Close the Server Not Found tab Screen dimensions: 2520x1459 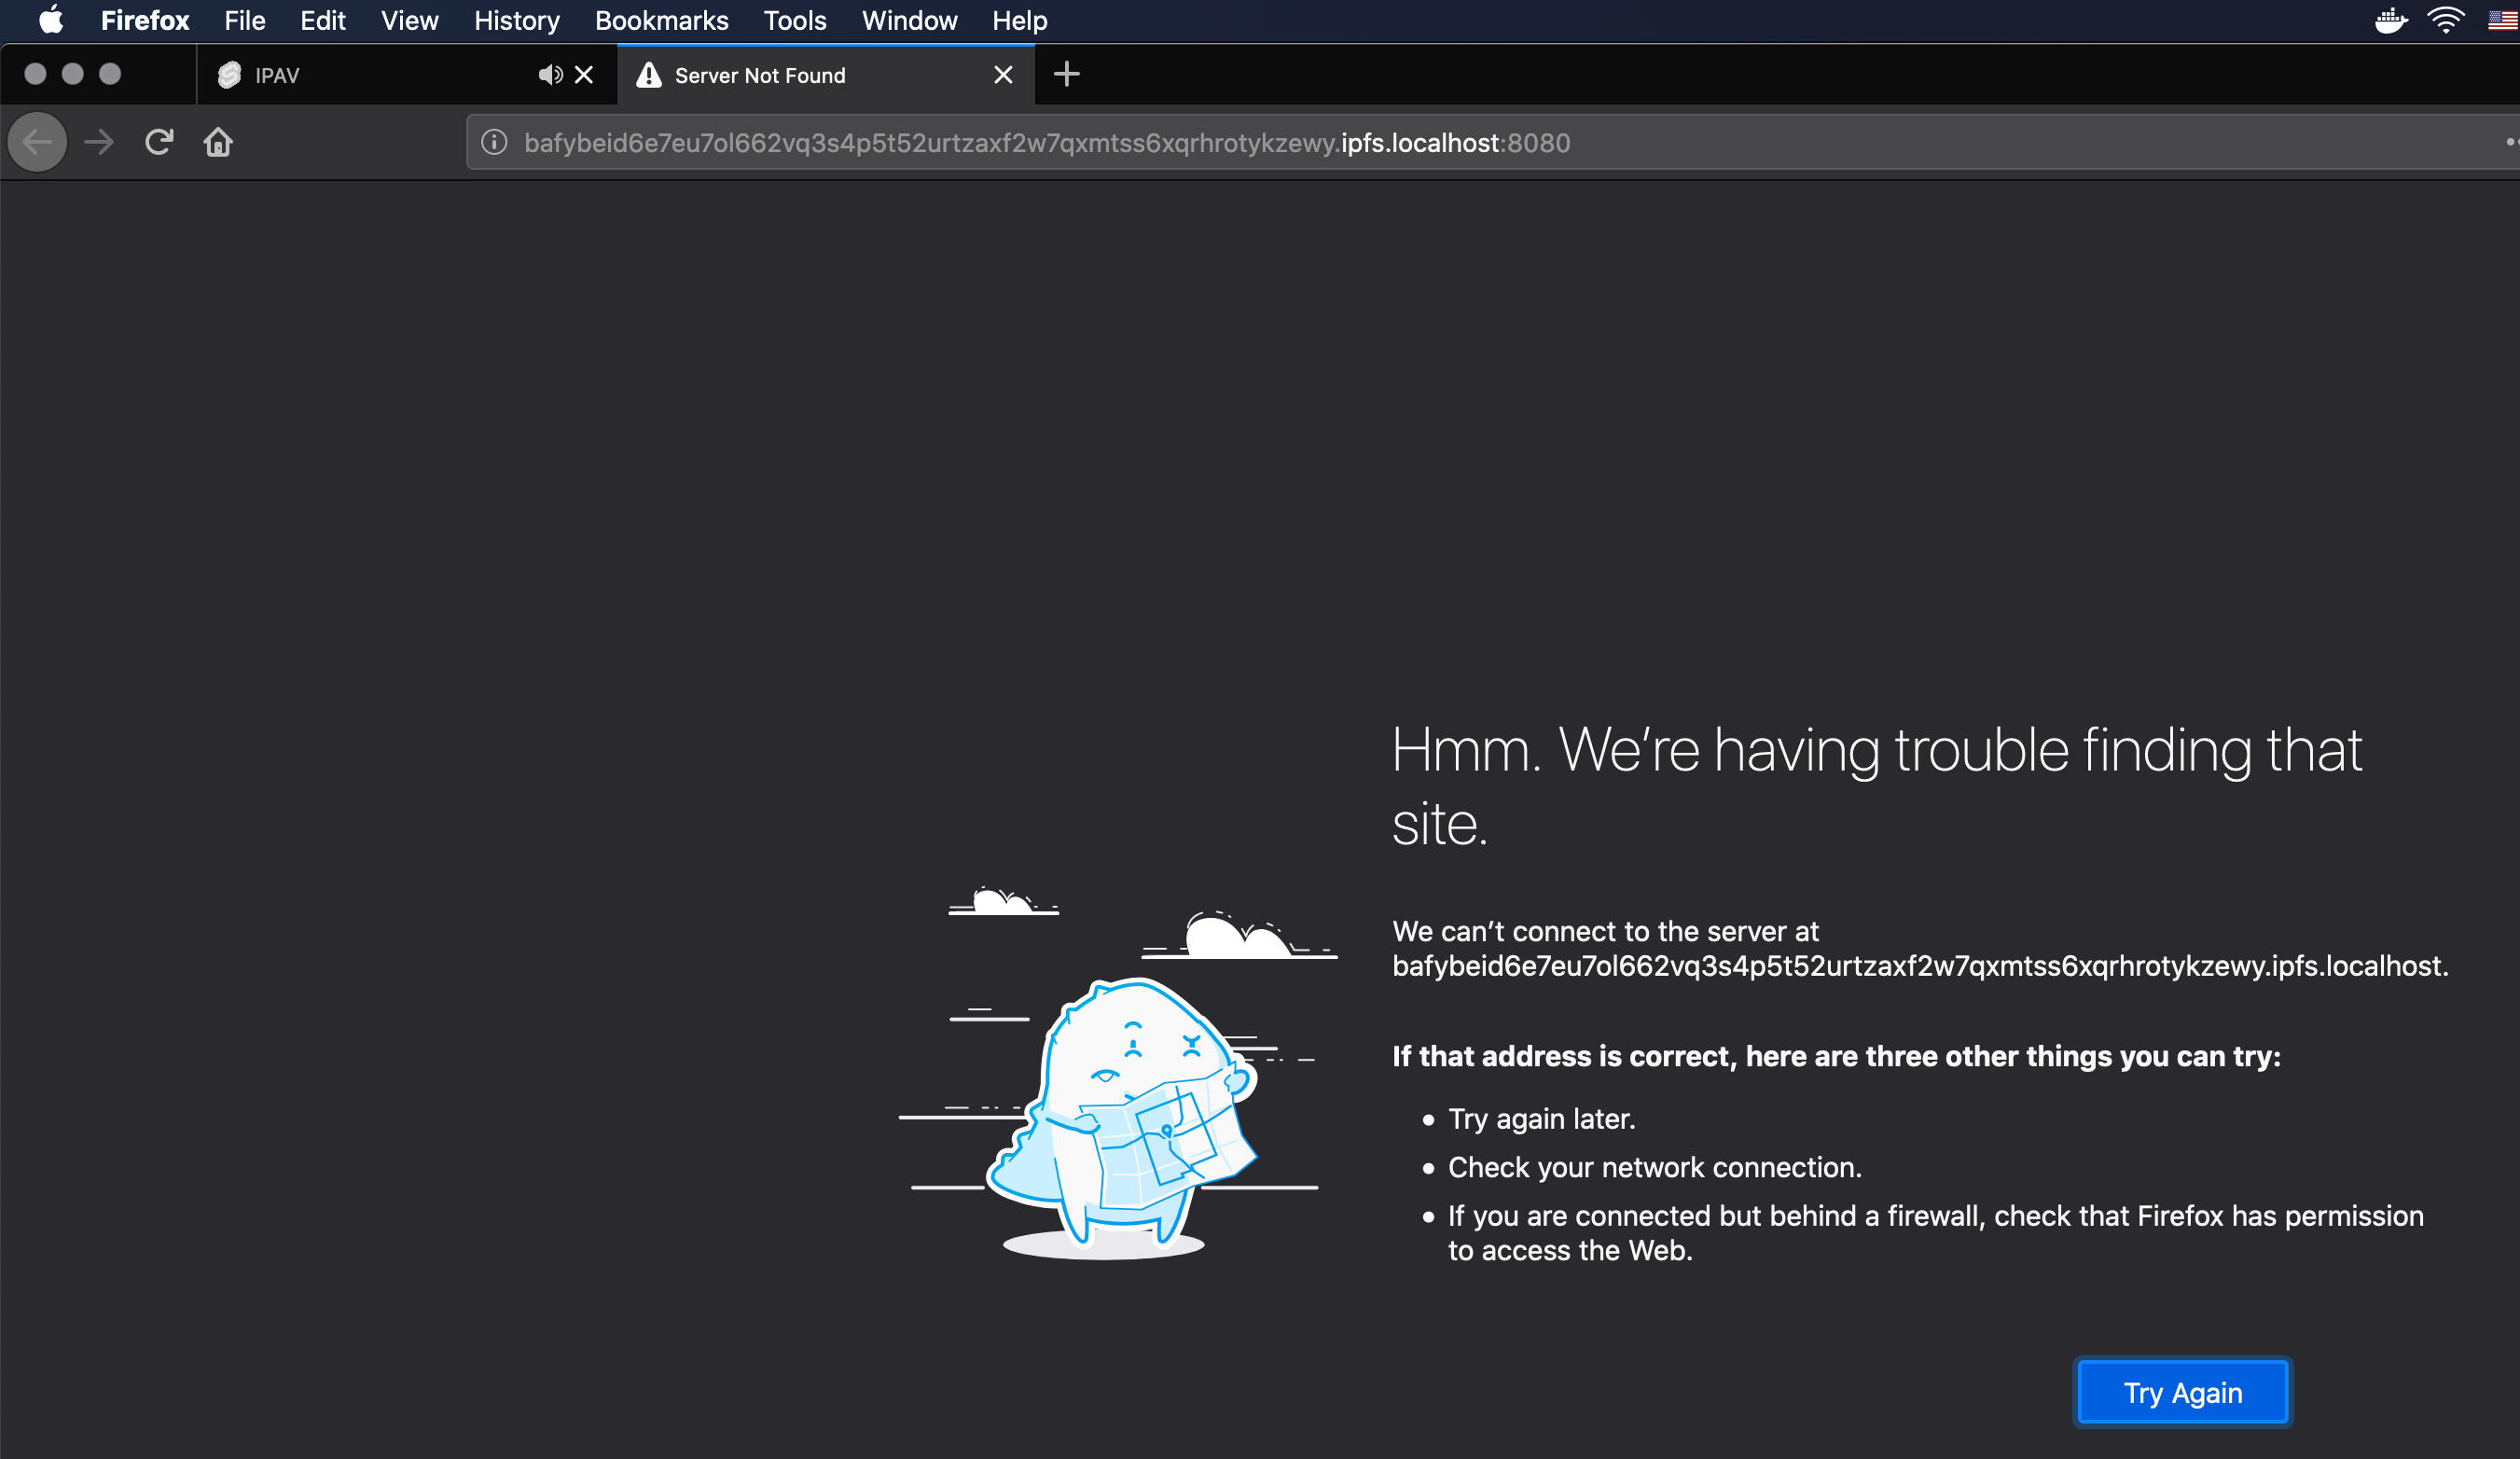(1003, 75)
